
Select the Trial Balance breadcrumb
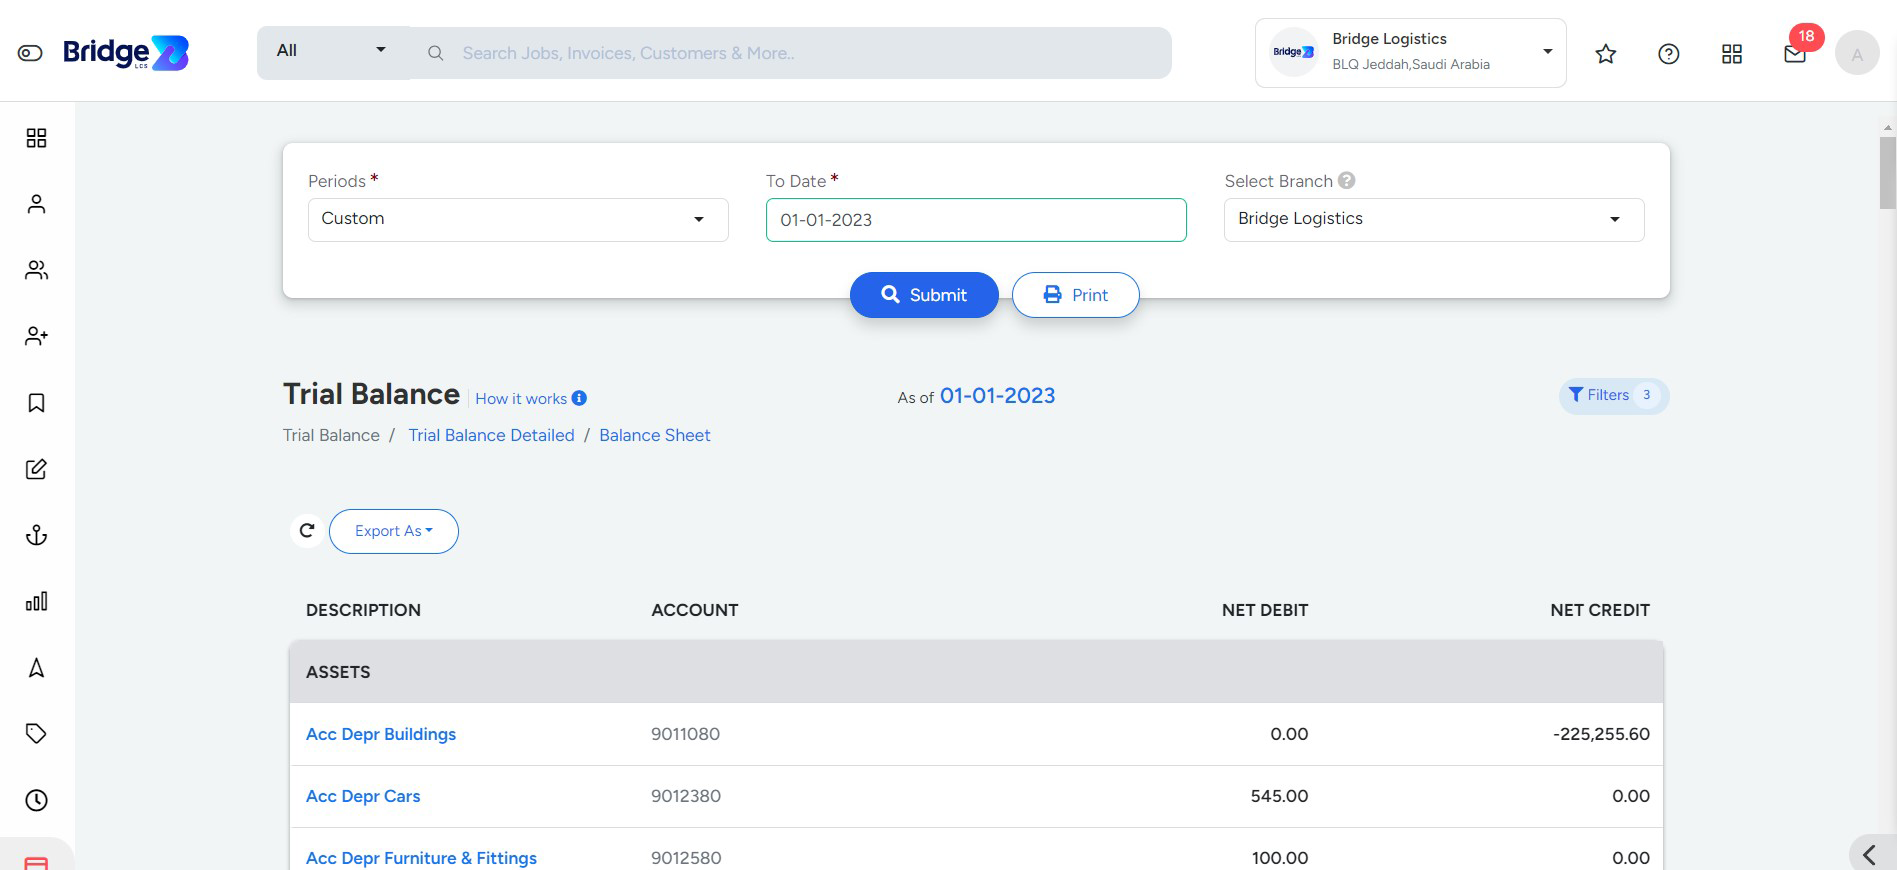click(x=331, y=435)
